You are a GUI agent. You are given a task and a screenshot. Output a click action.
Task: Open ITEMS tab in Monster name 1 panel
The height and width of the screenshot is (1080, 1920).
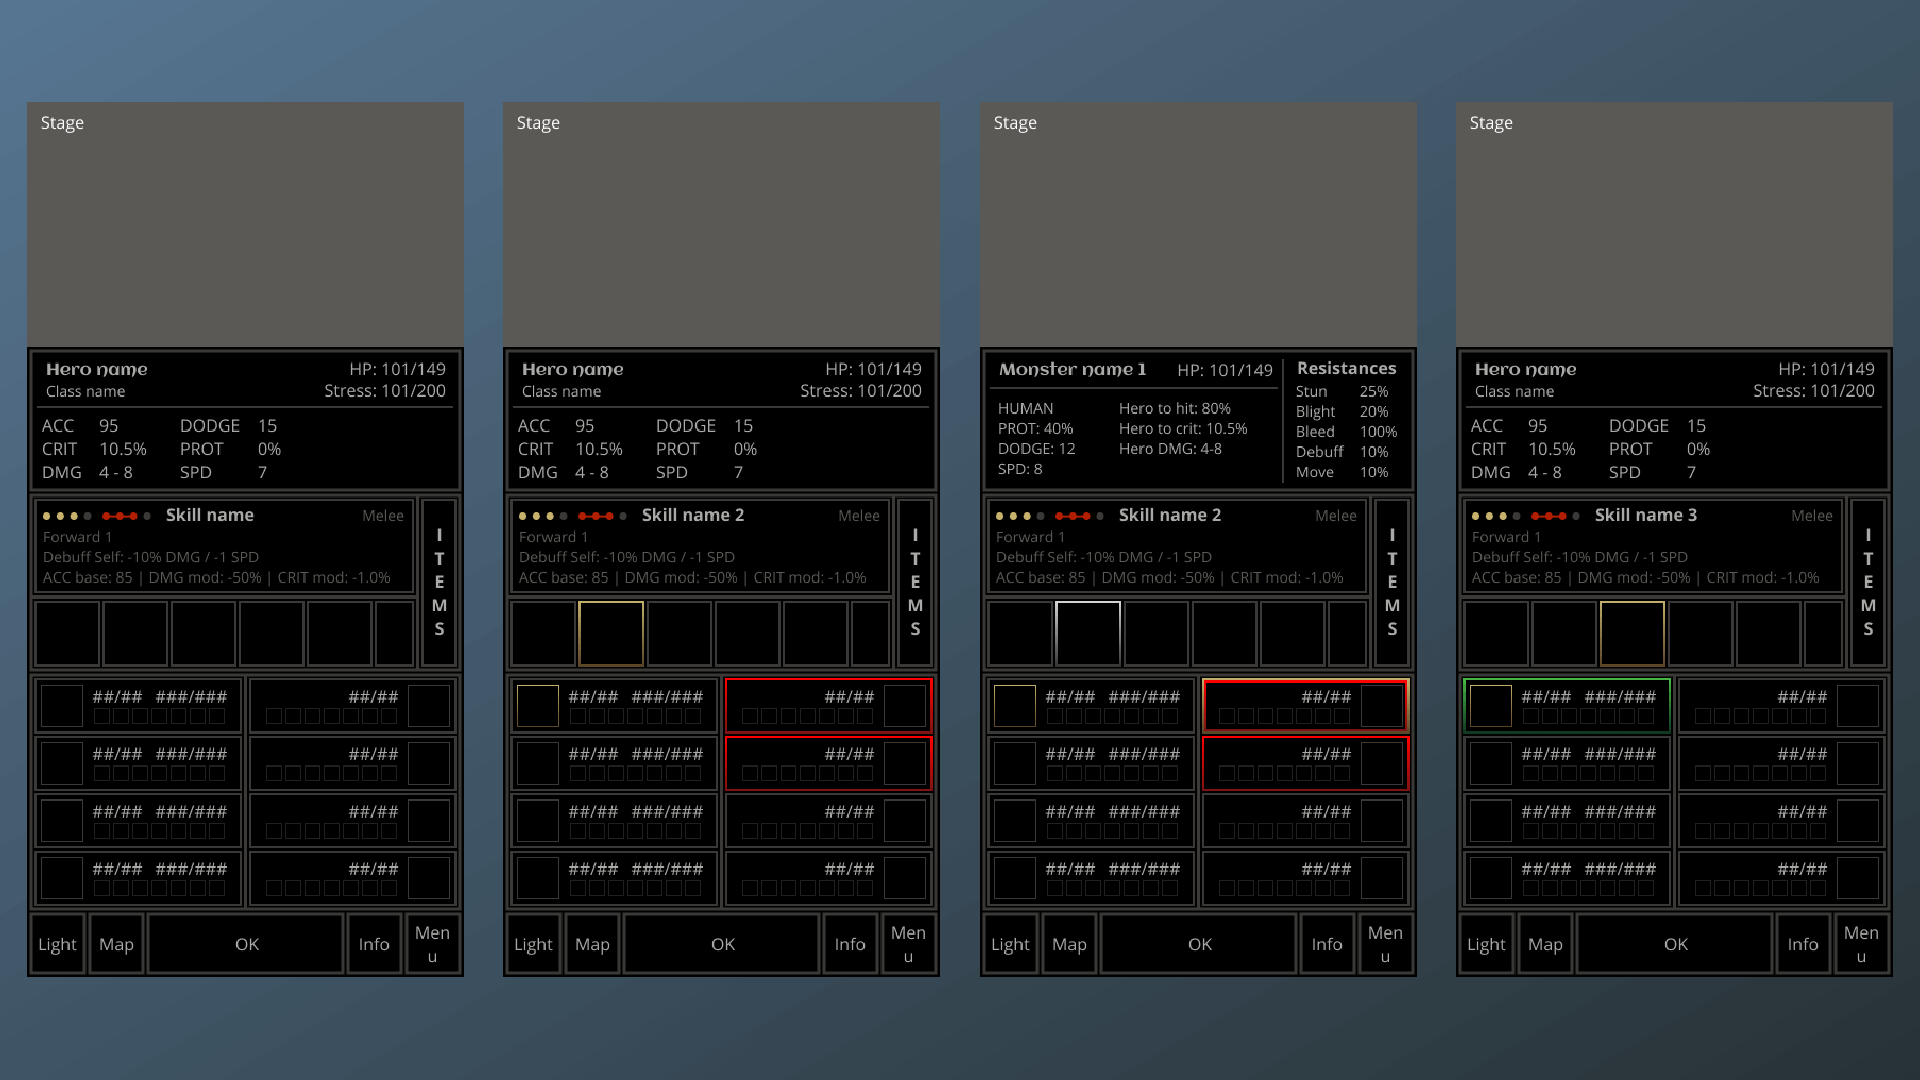coord(1392,582)
